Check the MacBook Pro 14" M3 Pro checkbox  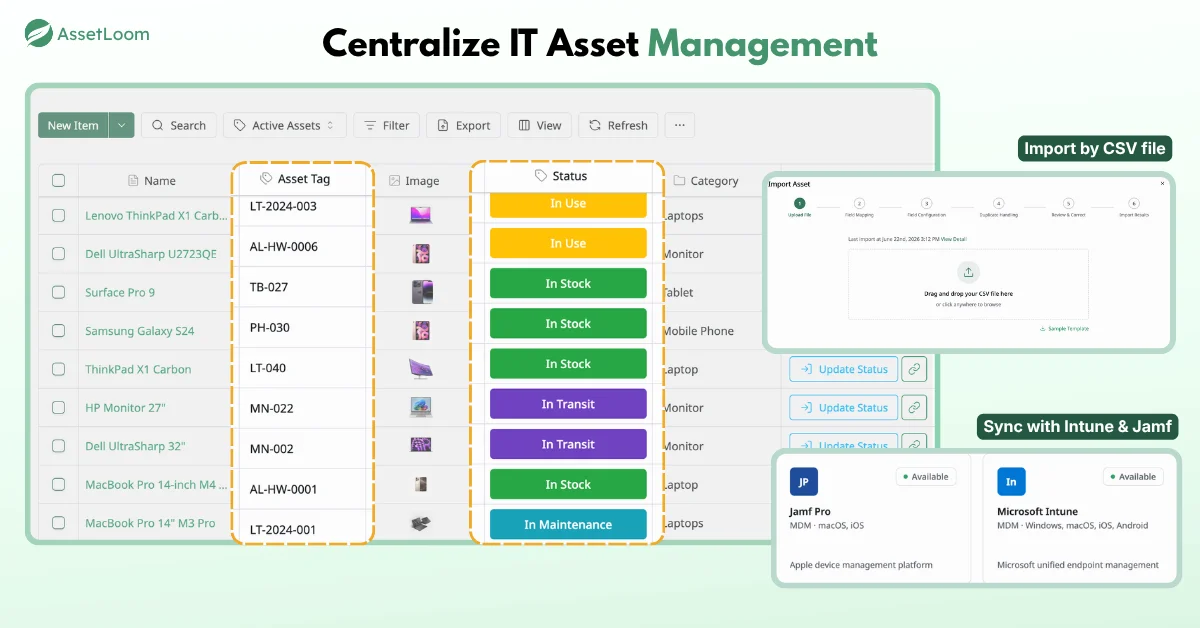coord(58,523)
